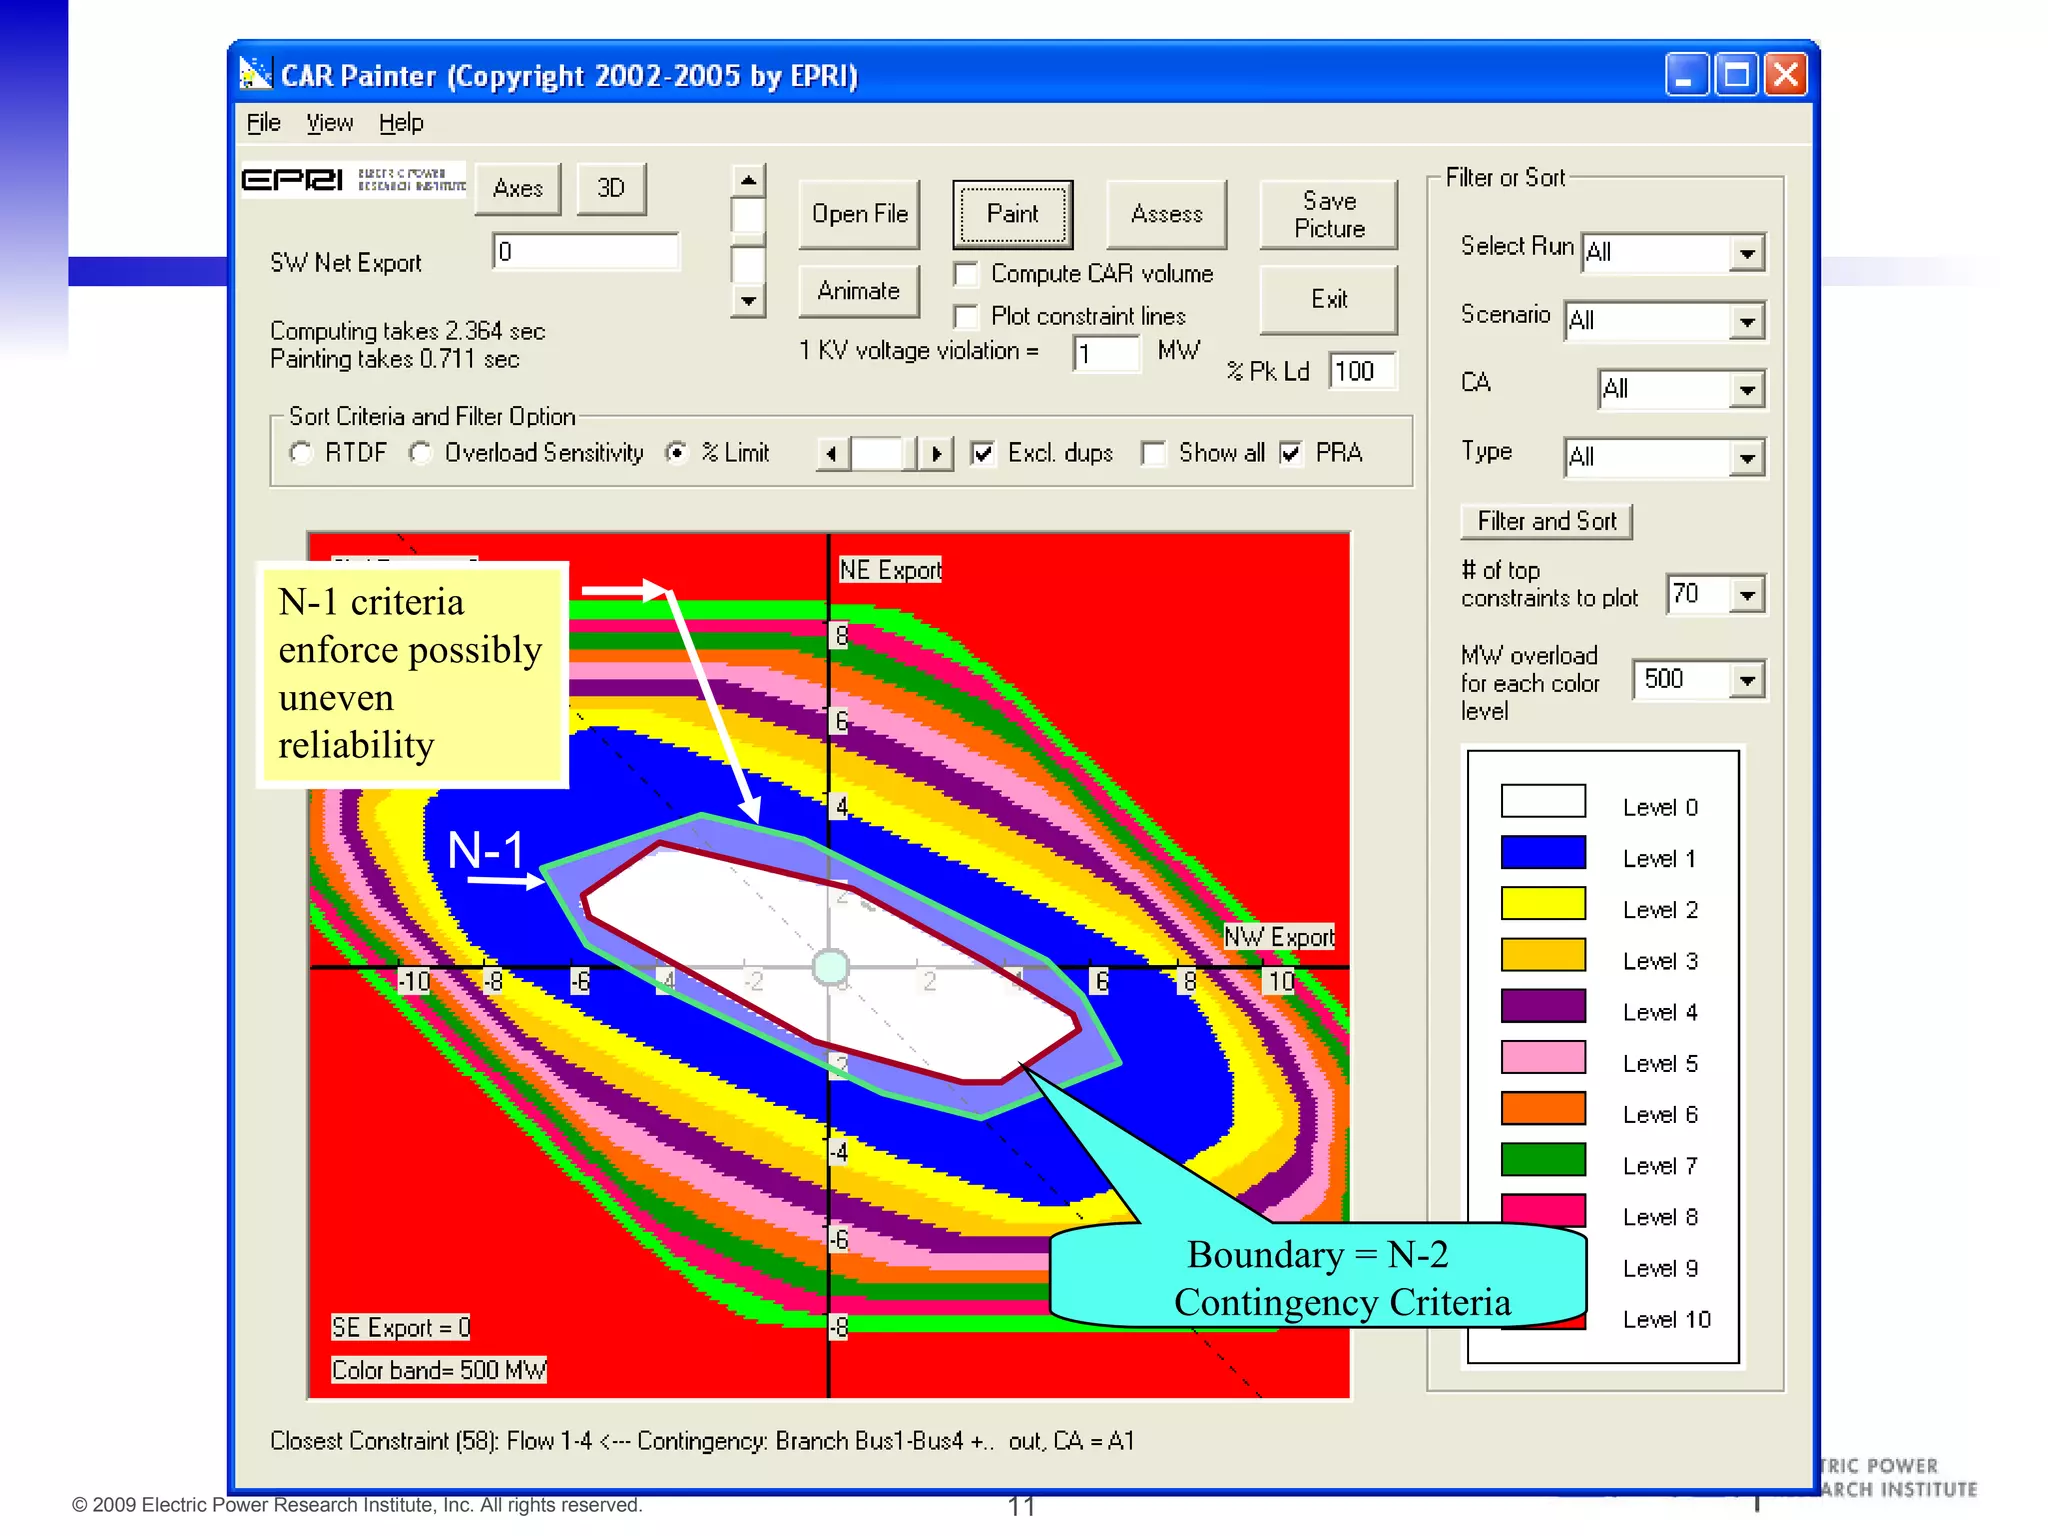Image resolution: width=2048 pixels, height=1536 pixels.
Task: Enable the Compute CAR volume checkbox
Action: (966, 274)
